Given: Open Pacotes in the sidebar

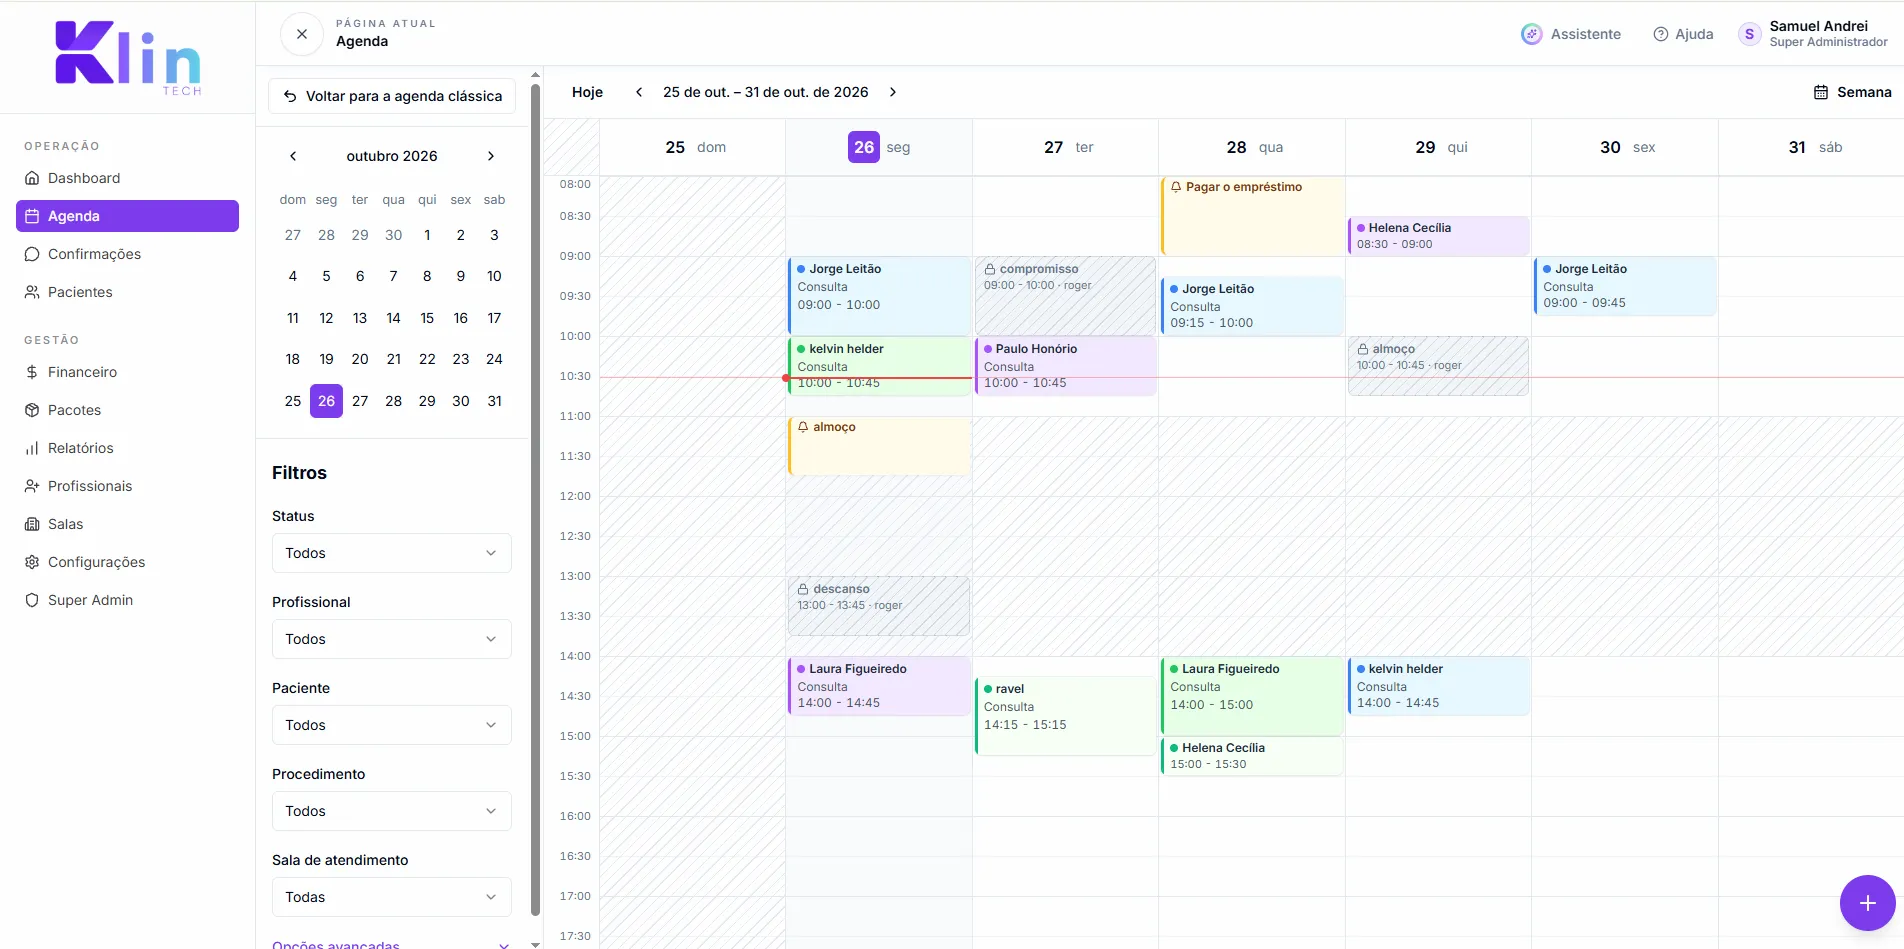Looking at the screenshot, I should click(127, 410).
